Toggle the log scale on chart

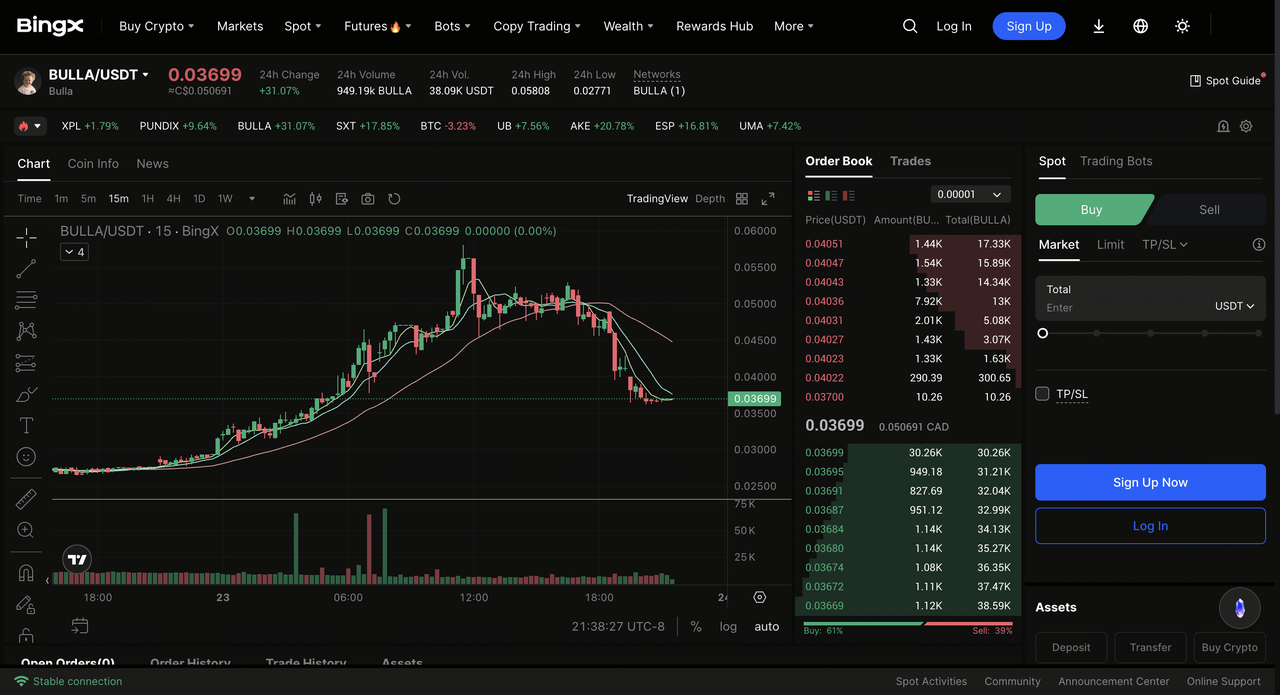(x=728, y=627)
